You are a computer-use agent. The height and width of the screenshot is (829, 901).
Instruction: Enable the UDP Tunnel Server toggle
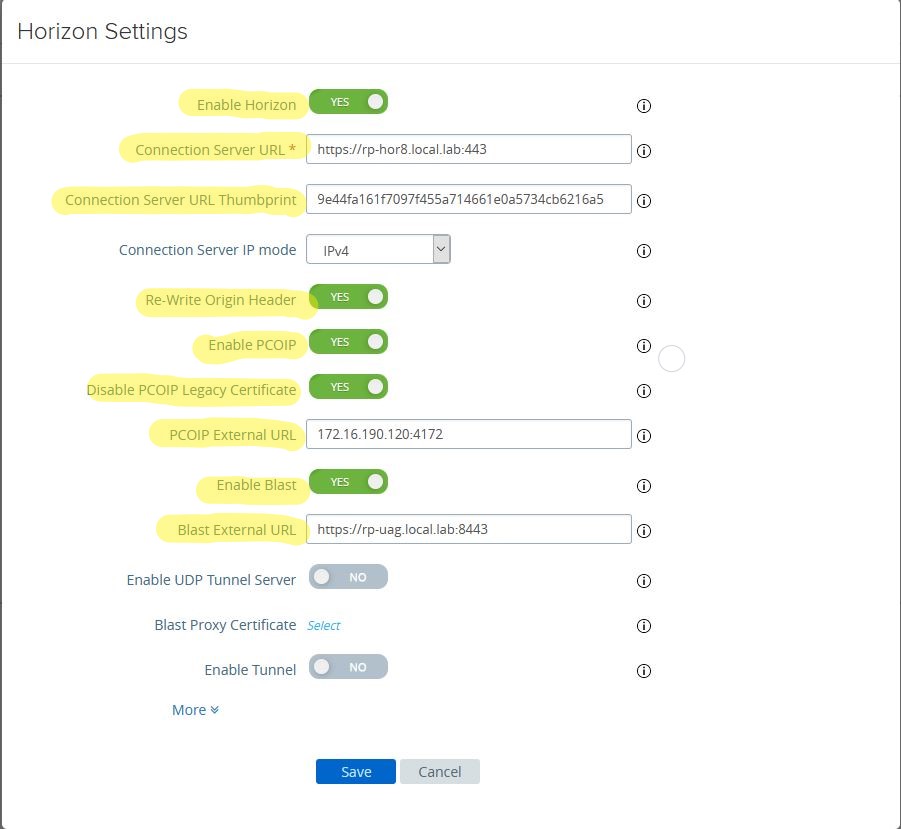(x=348, y=577)
